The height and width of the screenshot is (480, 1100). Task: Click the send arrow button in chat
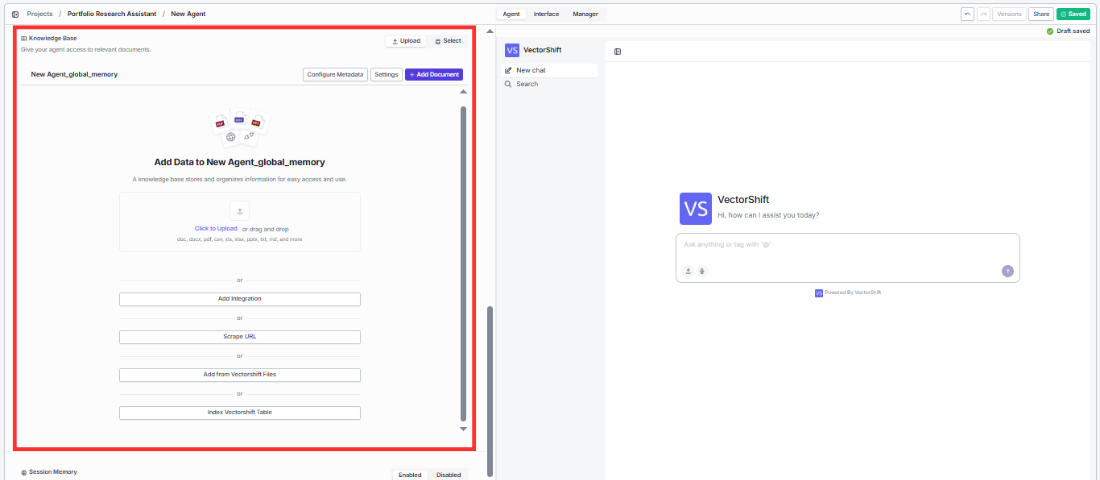point(1007,271)
